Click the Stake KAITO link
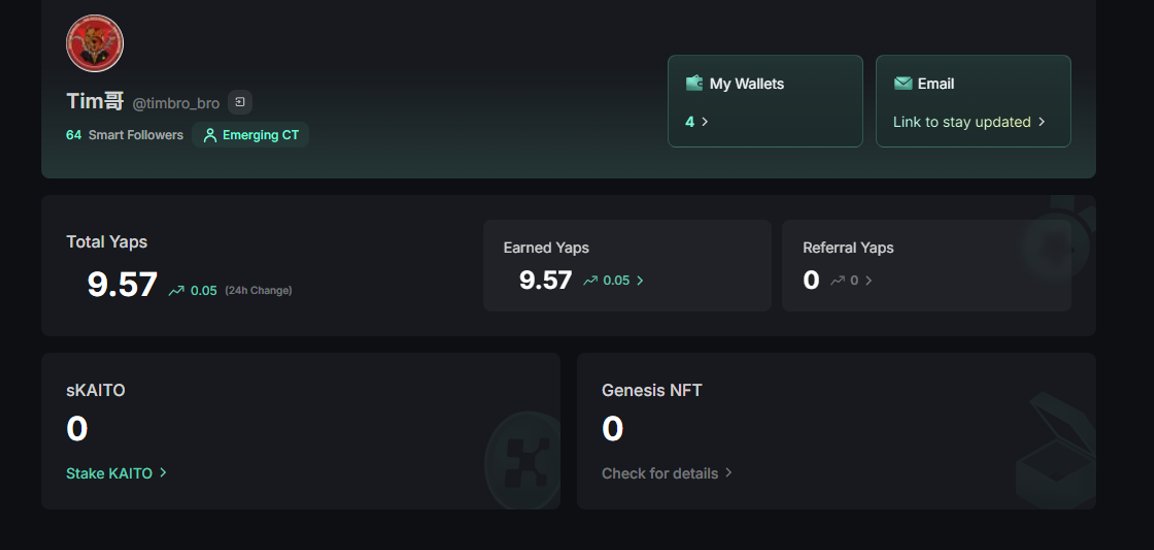Image resolution: width=1154 pixels, height=550 pixels. tap(109, 473)
